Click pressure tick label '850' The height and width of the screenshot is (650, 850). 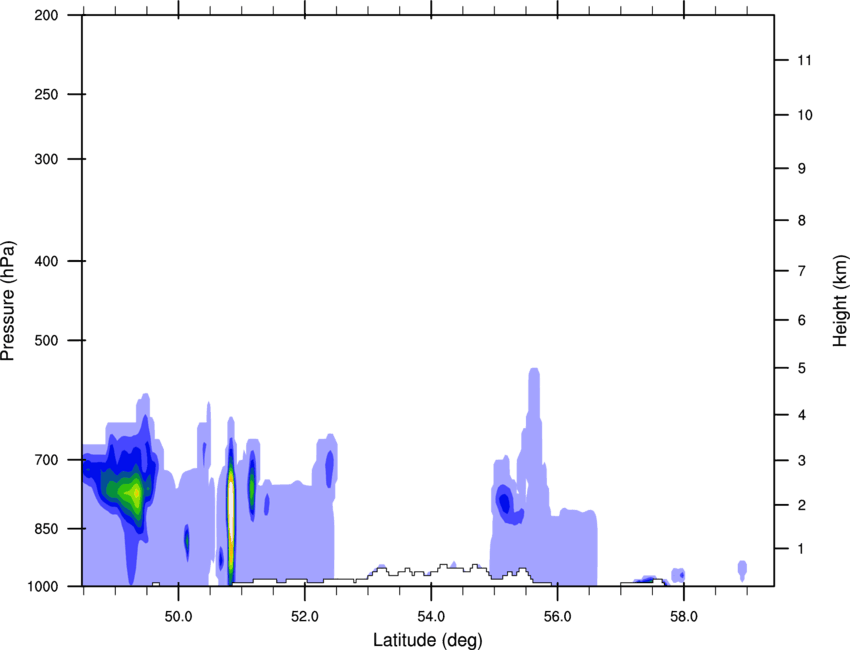pos(46,529)
